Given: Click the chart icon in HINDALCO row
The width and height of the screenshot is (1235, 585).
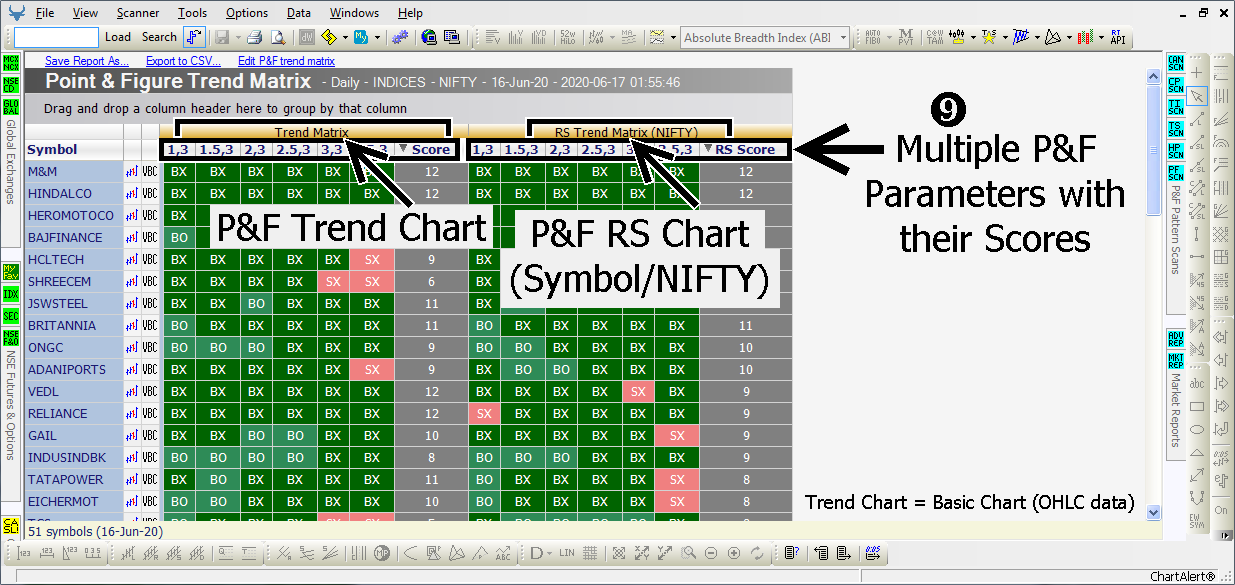Looking at the screenshot, I should pos(131,194).
